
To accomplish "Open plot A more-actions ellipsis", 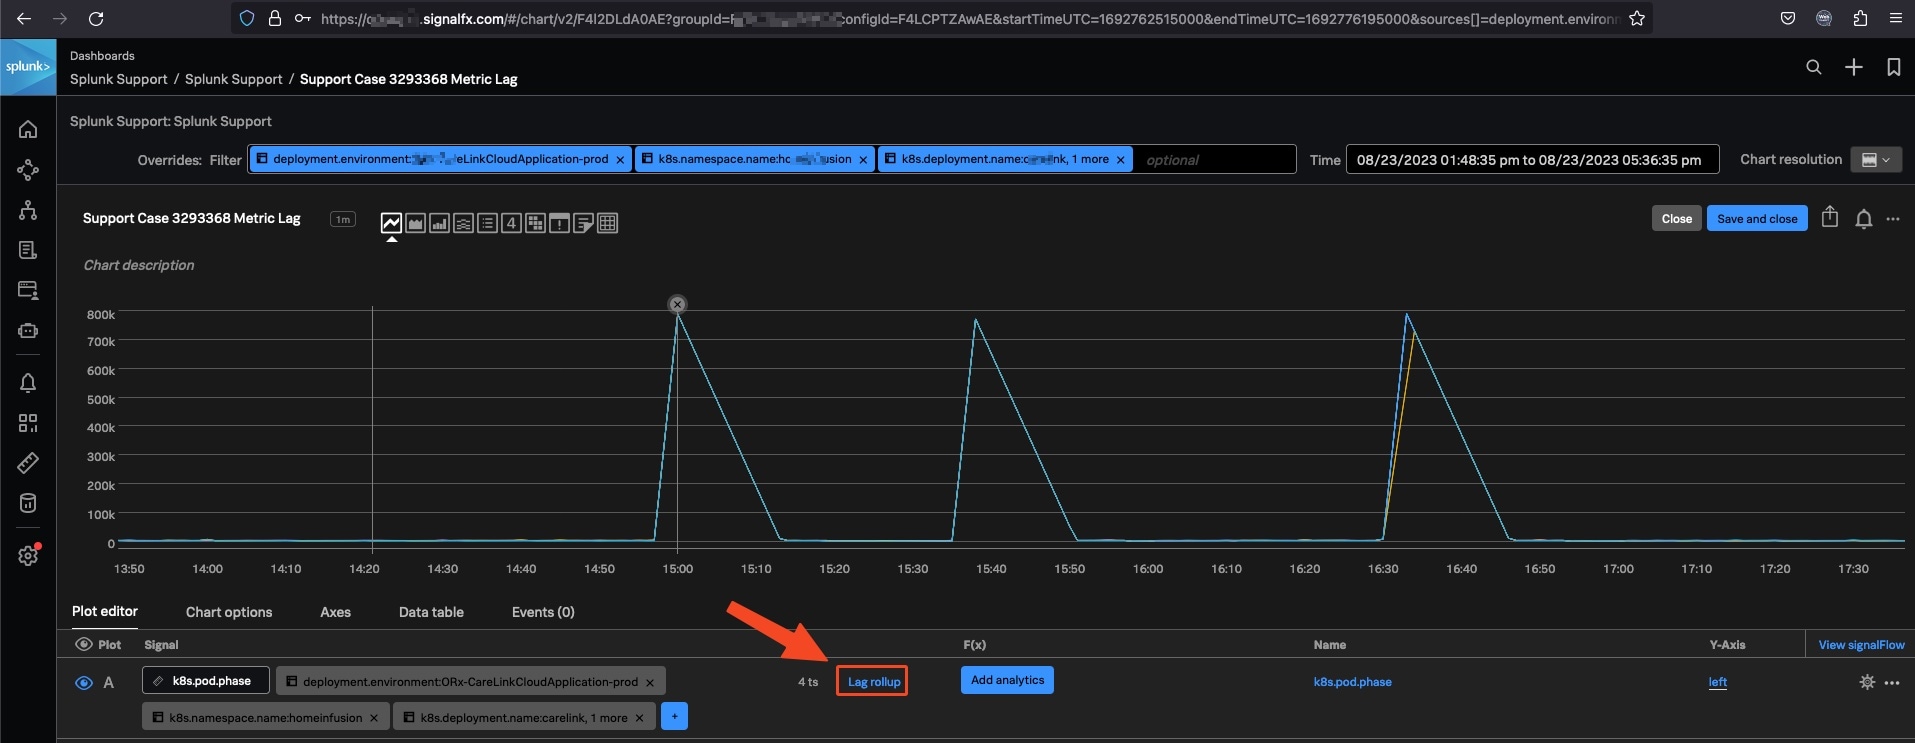I will [1891, 683].
